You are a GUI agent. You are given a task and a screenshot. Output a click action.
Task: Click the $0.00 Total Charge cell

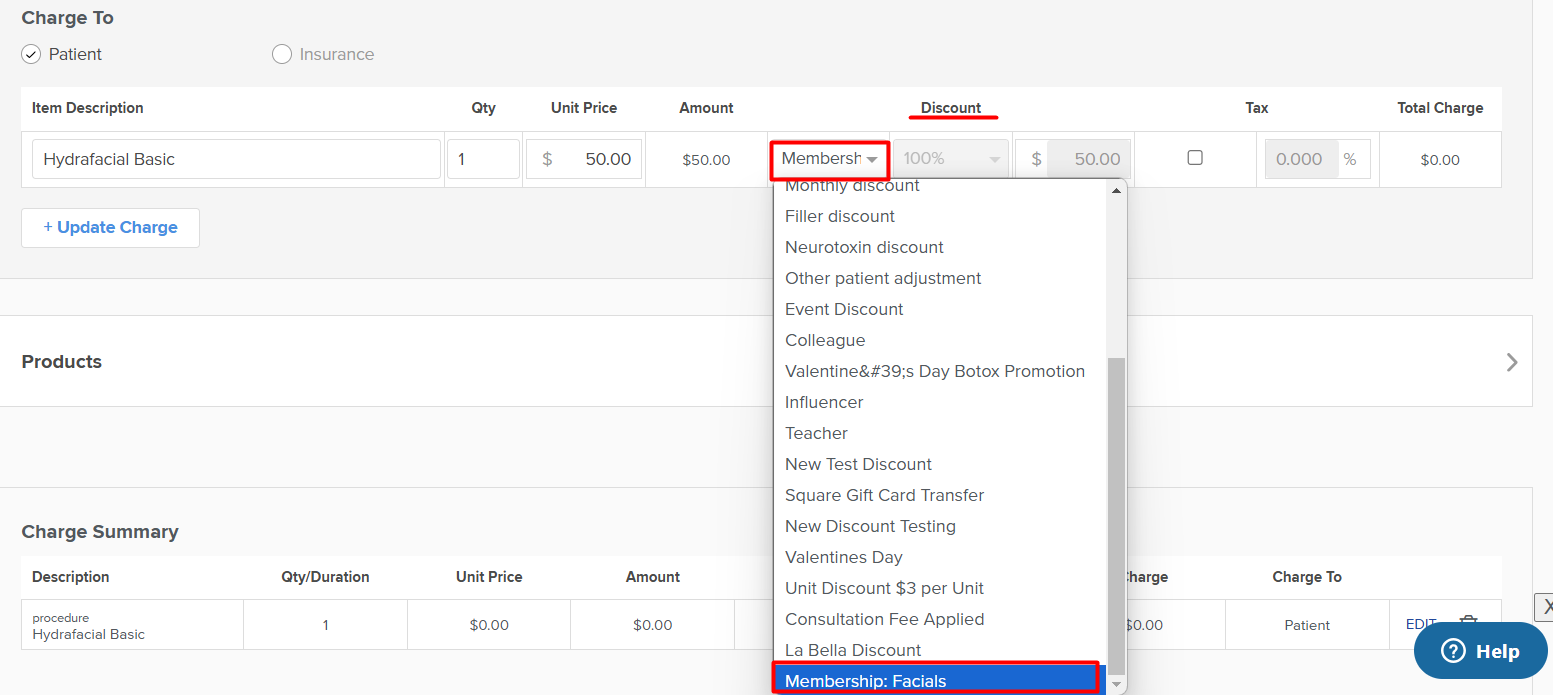point(1440,160)
